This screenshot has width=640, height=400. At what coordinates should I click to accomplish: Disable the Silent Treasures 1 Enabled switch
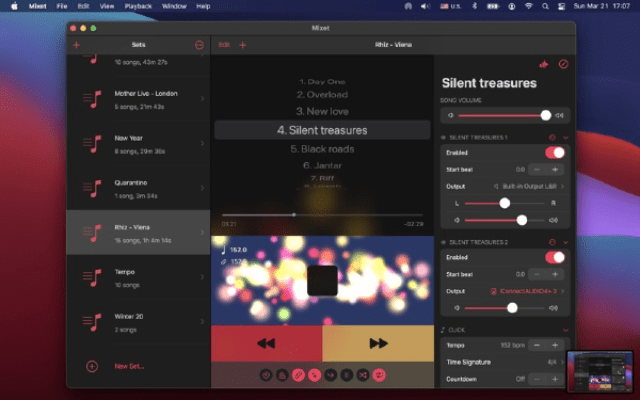tap(554, 153)
